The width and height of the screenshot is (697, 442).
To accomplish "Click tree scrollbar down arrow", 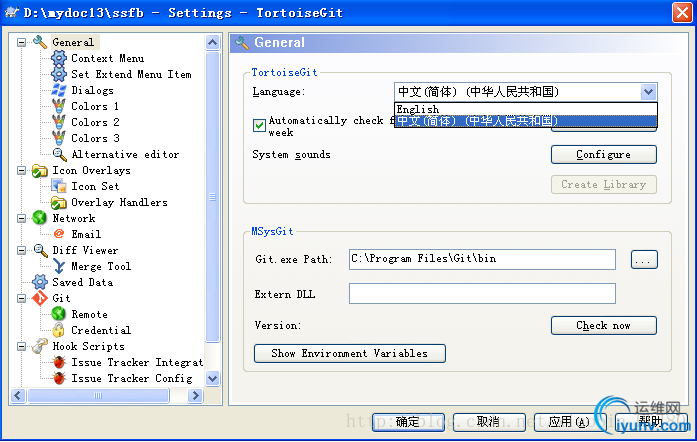I will tap(212, 378).
